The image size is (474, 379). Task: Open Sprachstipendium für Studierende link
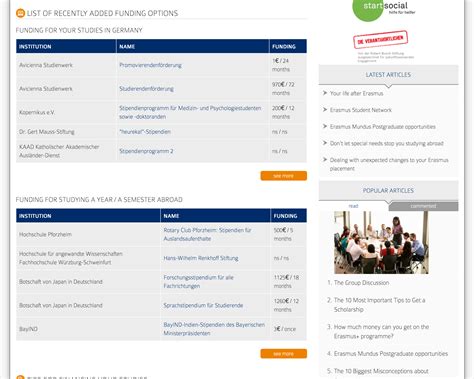tap(203, 305)
